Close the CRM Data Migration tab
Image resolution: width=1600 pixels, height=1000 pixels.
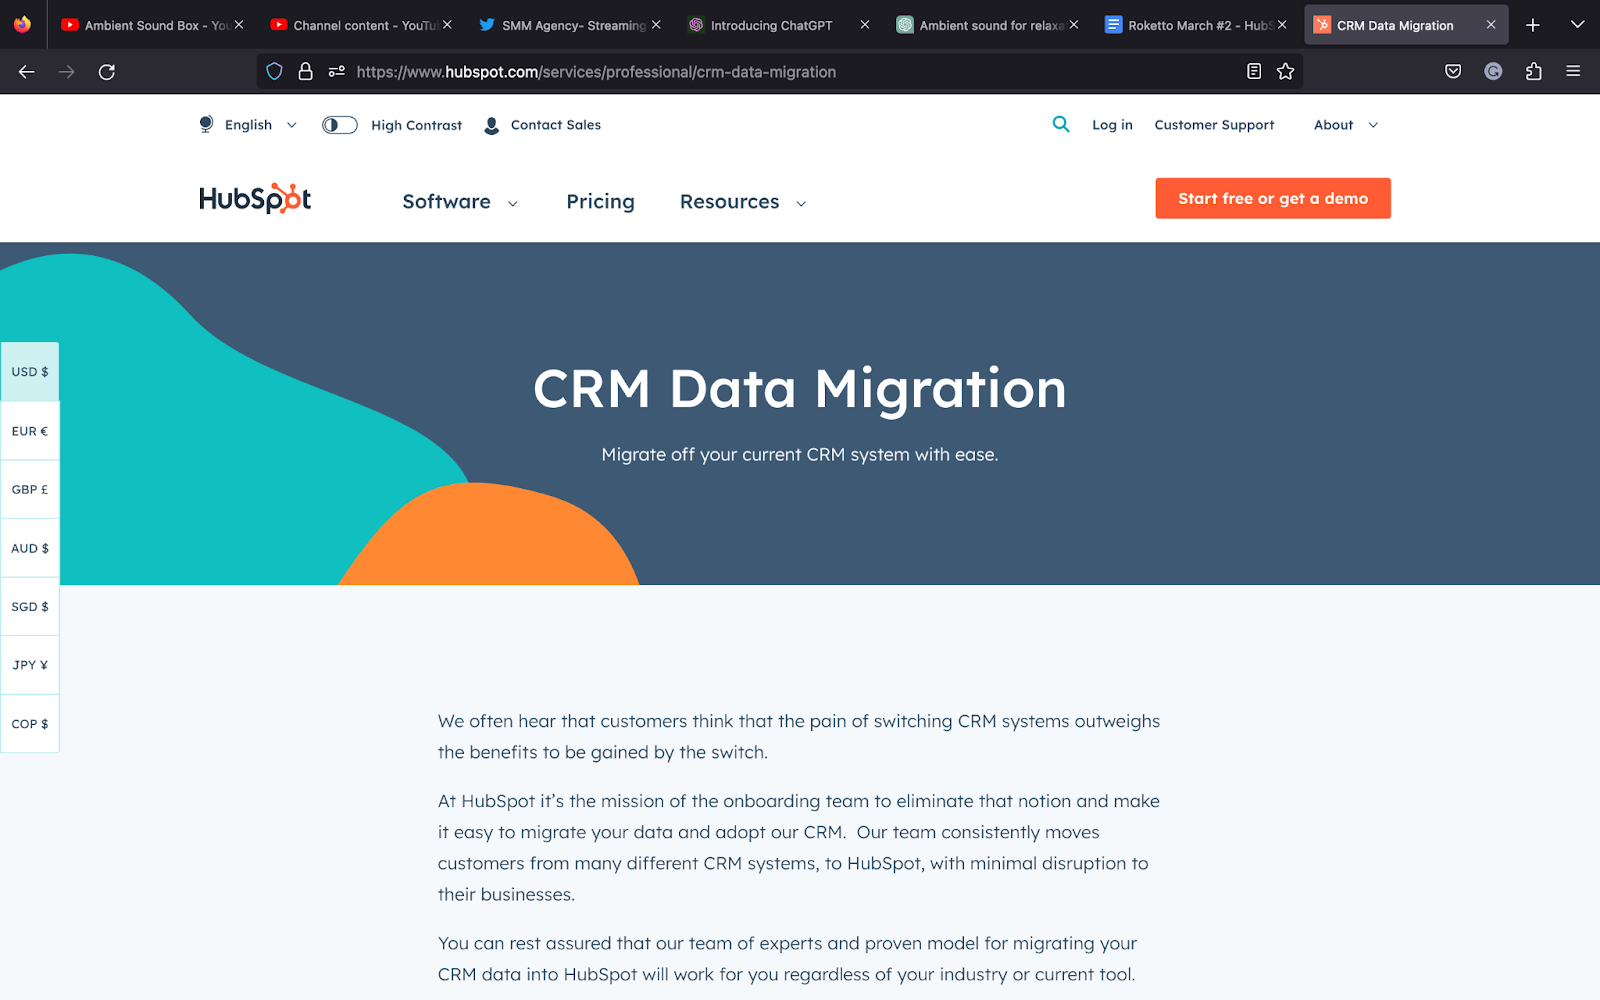1491,25
